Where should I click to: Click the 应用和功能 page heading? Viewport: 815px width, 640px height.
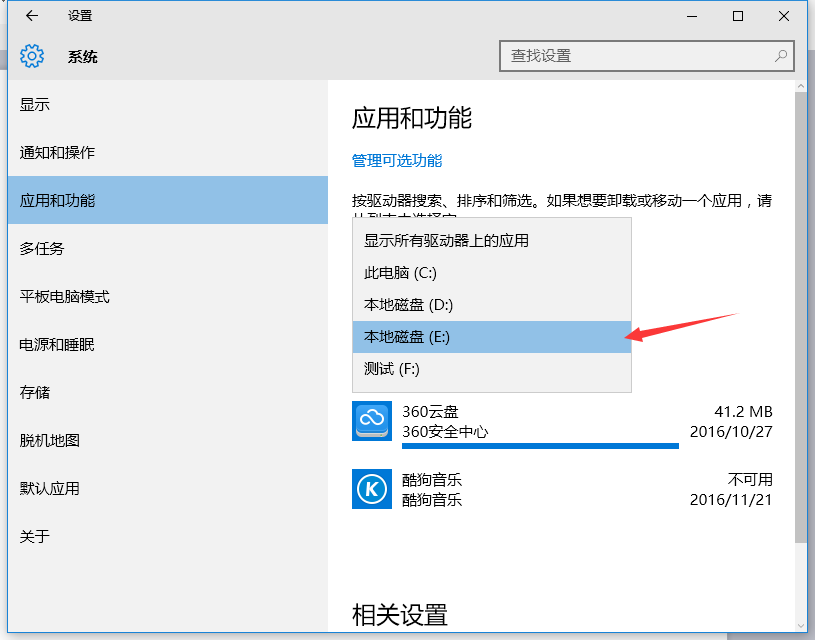(x=412, y=118)
